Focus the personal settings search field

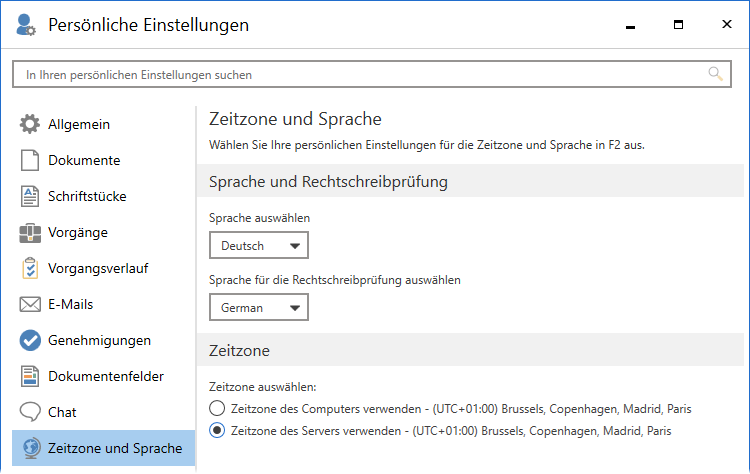[x=372, y=74]
